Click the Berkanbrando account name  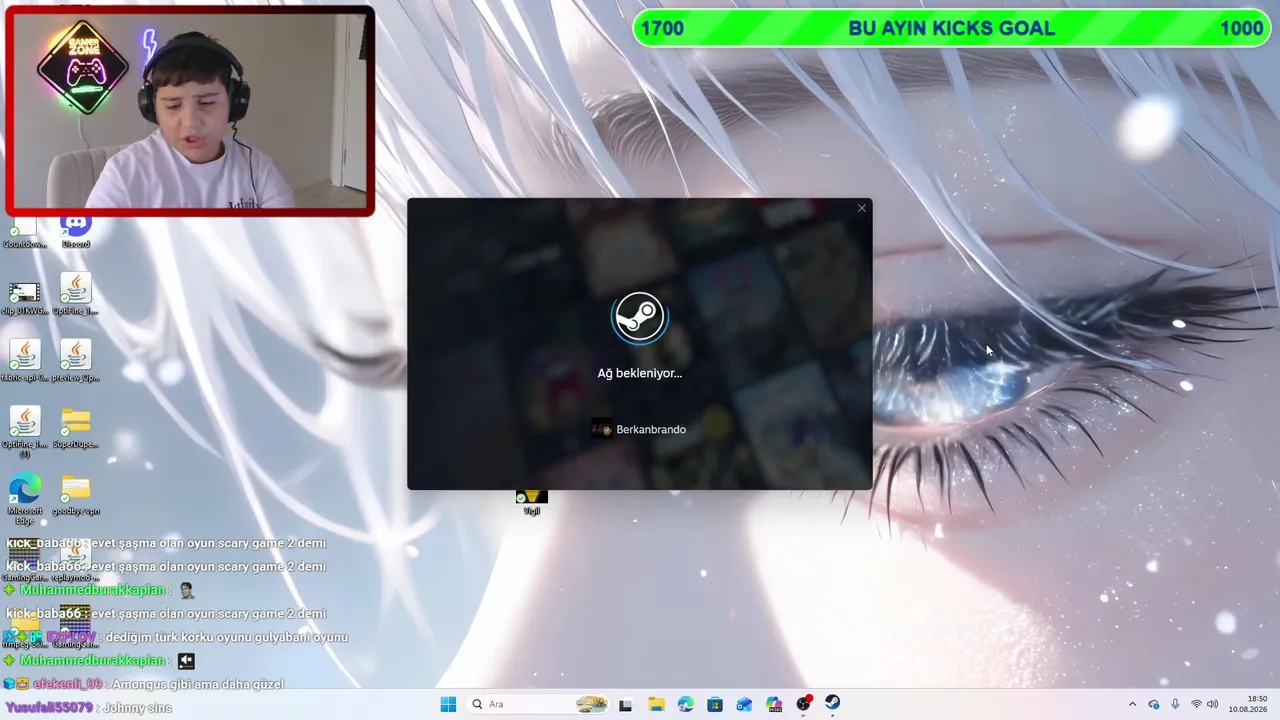[x=651, y=429]
